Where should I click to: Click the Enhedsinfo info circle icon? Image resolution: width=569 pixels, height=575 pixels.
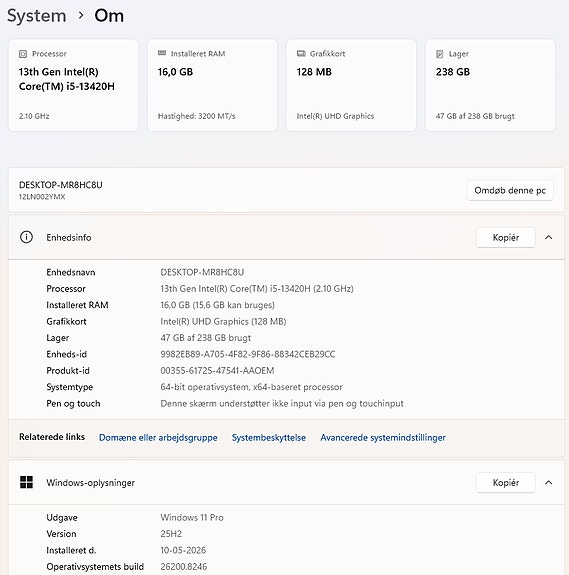point(26,237)
